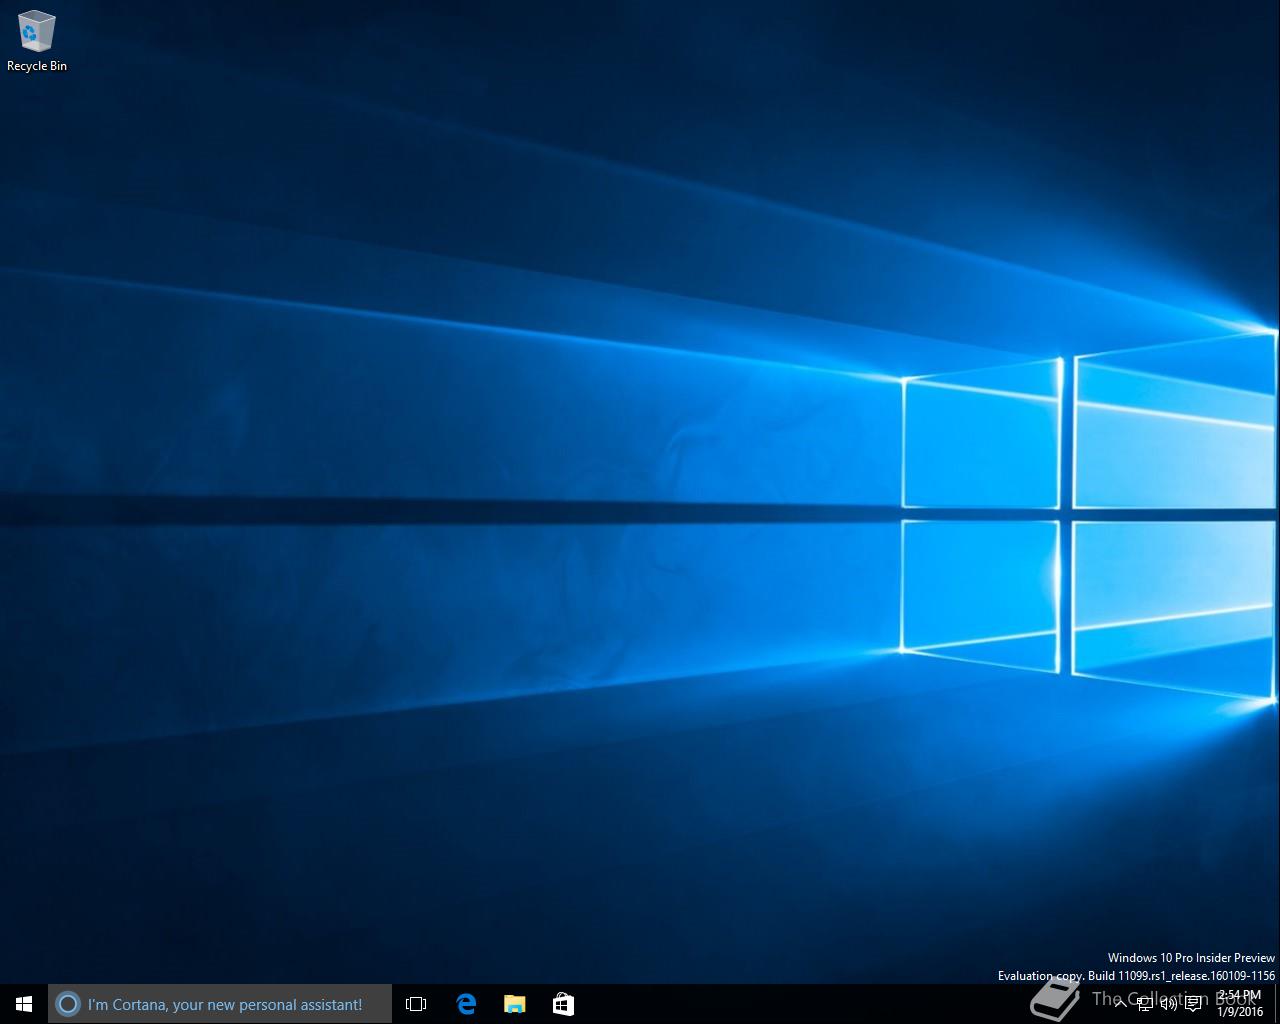Click Show Desktop at the taskbar edge
The width and height of the screenshot is (1280, 1024).
pyautogui.click(x=1277, y=1004)
